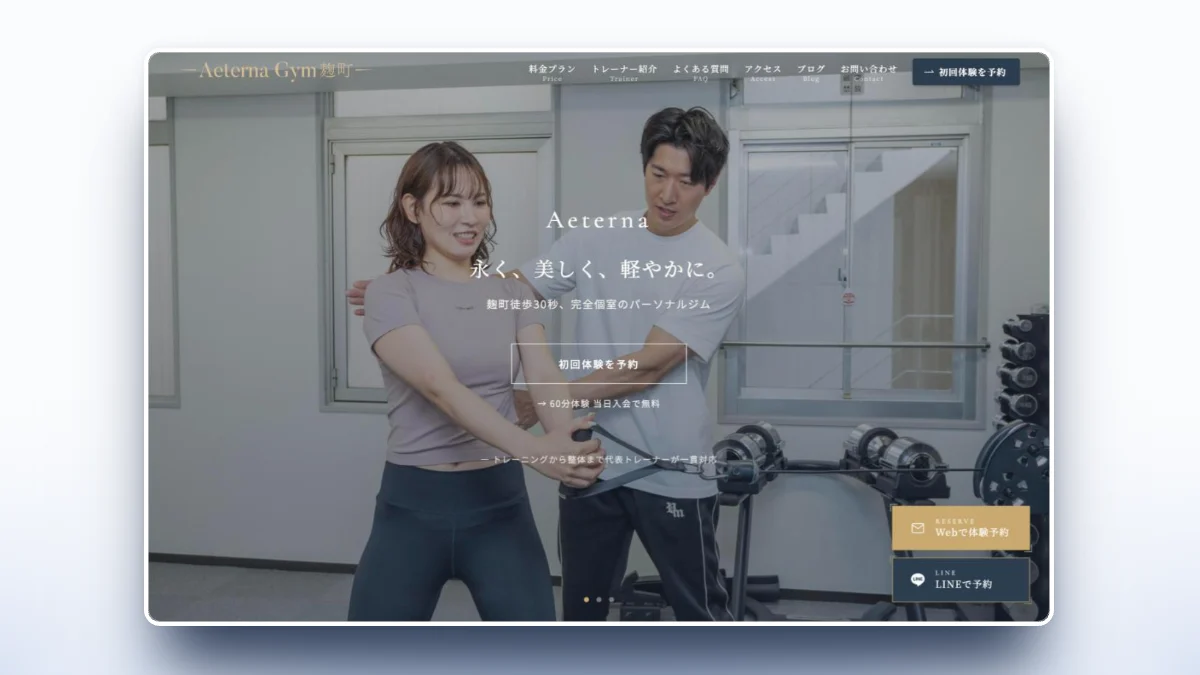The width and height of the screenshot is (1200, 675).
Task: Select the first gold slider dot
Action: pos(586,600)
